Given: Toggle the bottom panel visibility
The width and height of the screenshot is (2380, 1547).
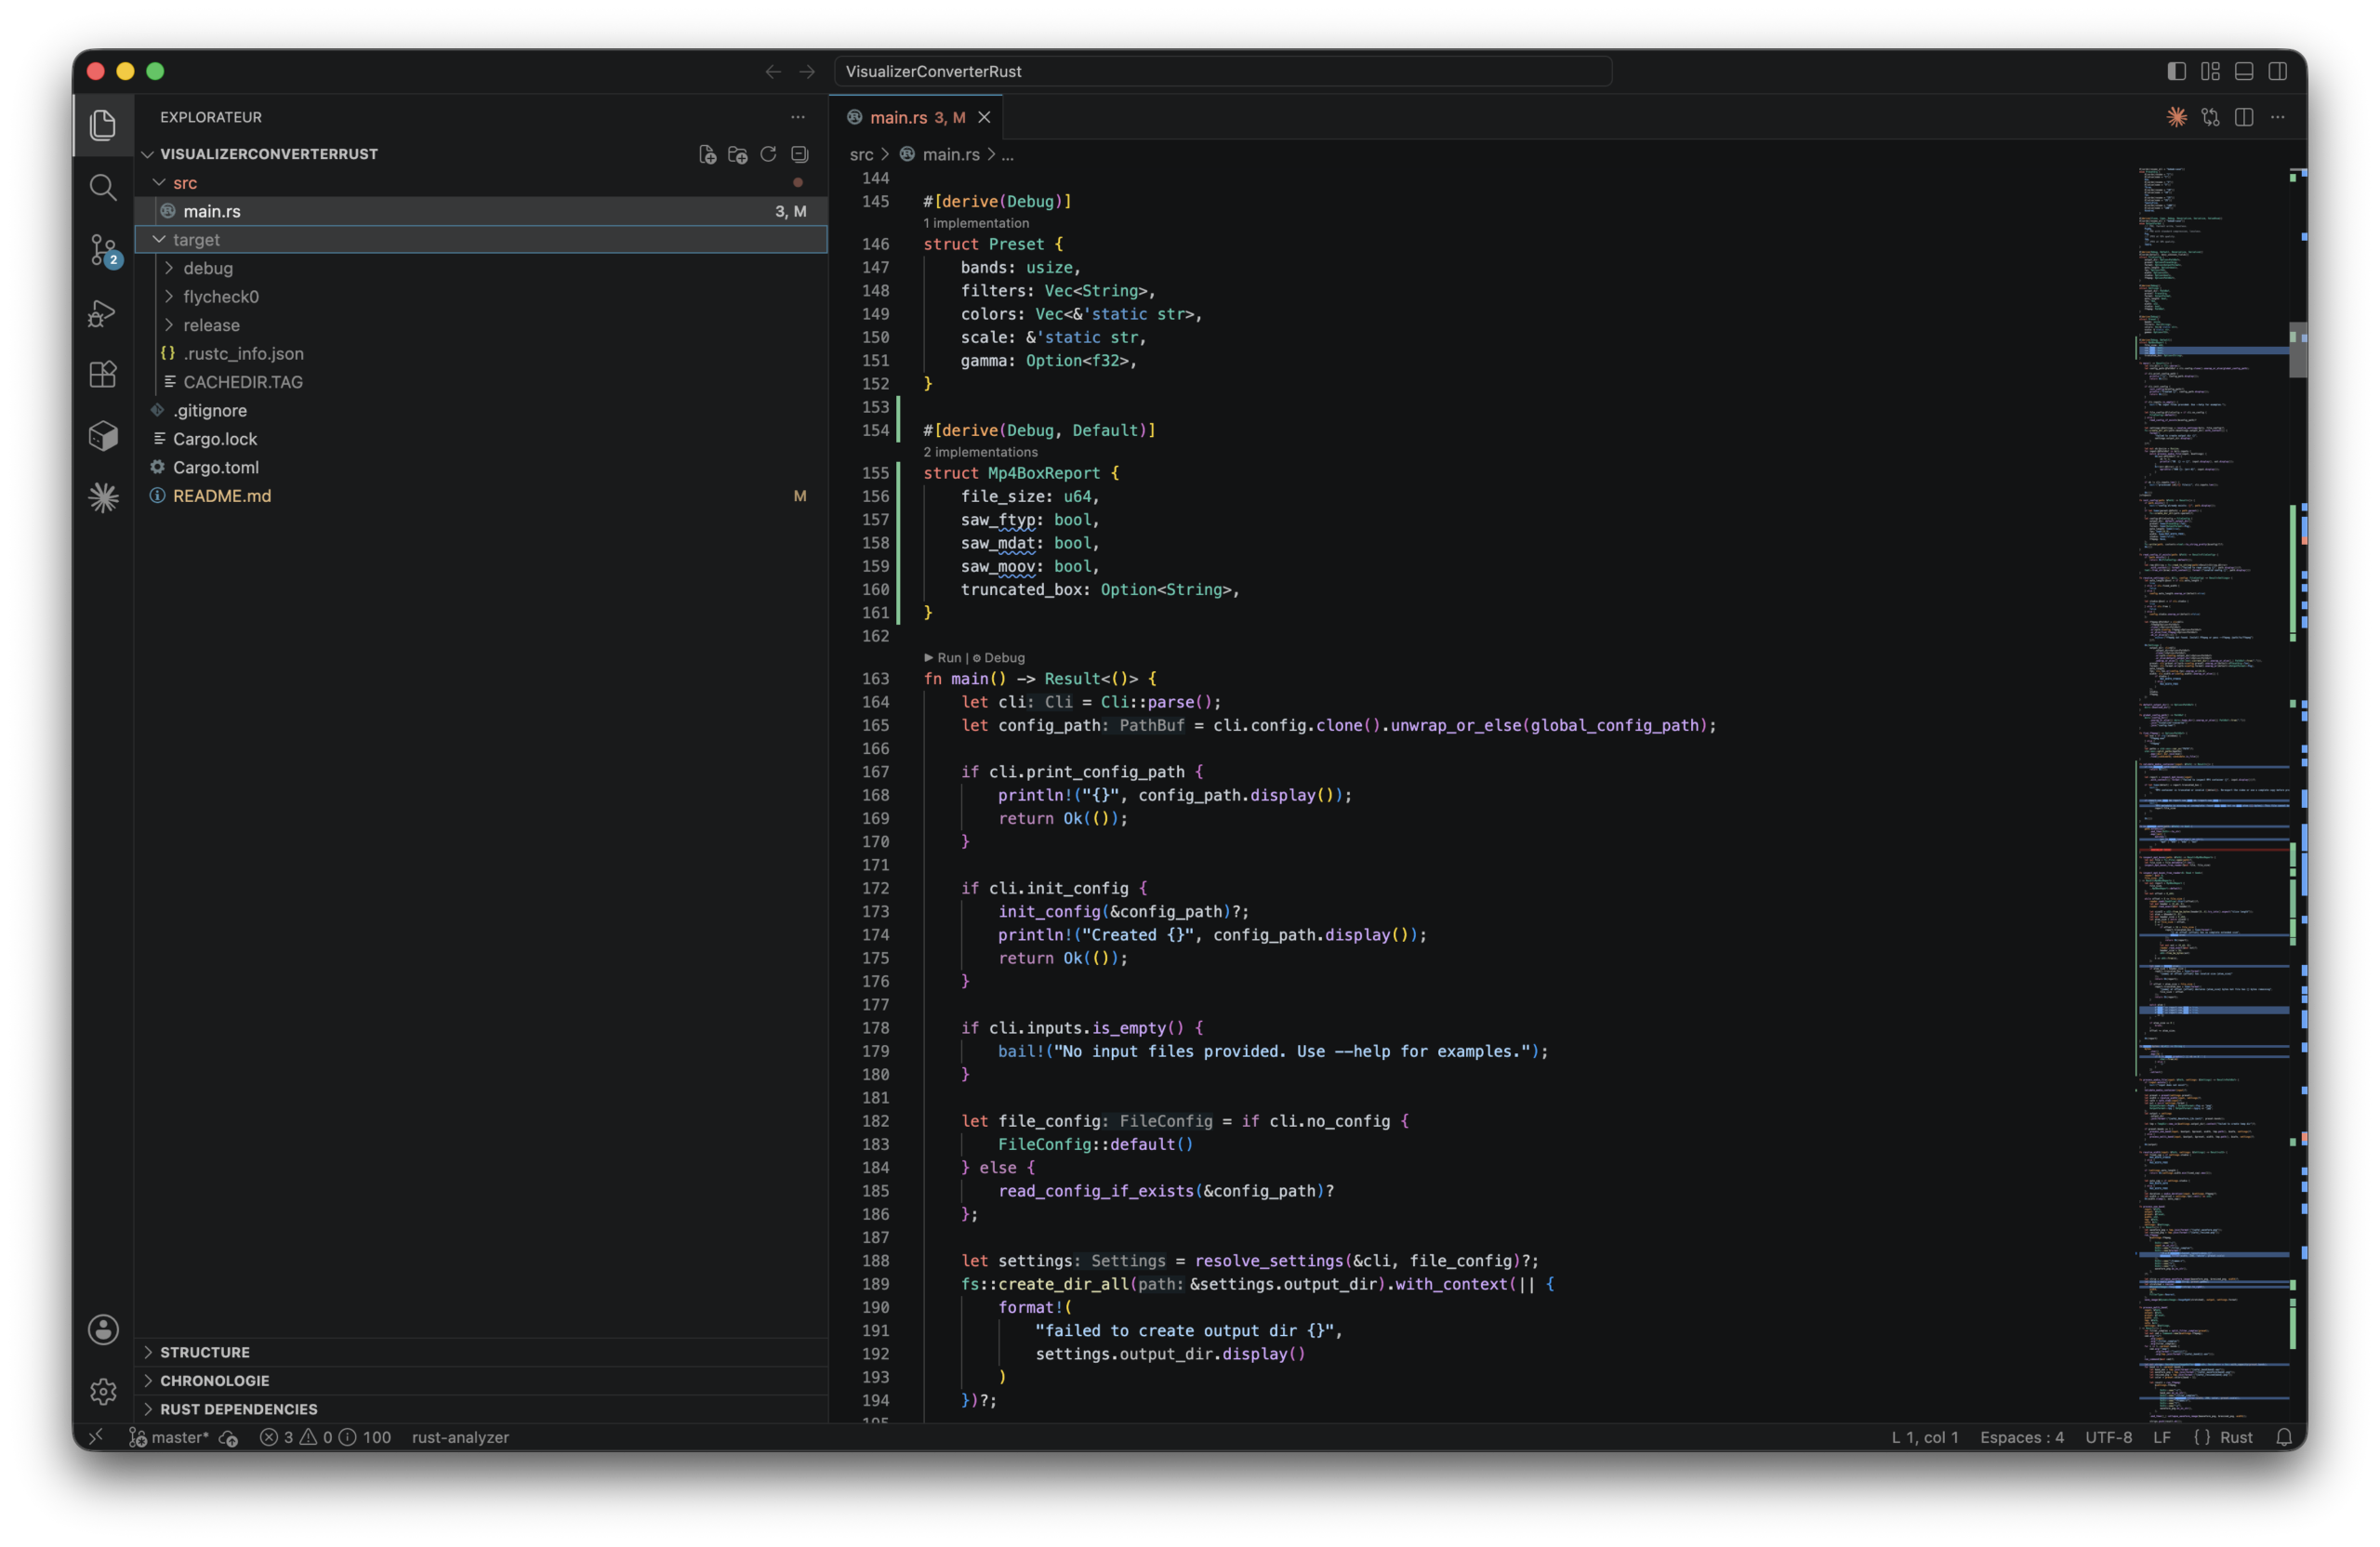Looking at the screenshot, I should click(2244, 71).
